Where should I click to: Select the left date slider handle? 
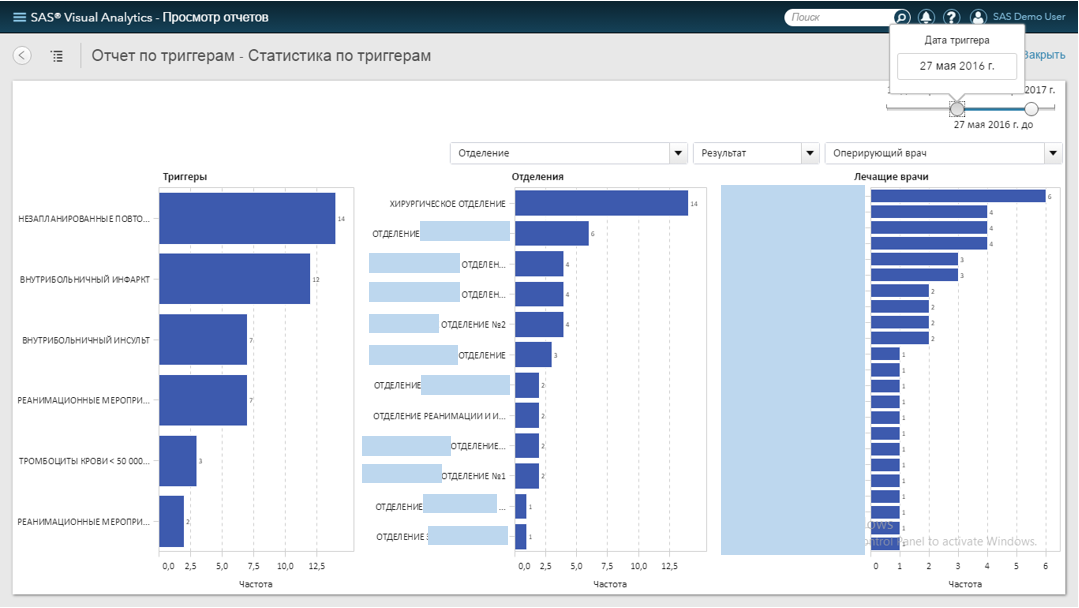pos(957,109)
